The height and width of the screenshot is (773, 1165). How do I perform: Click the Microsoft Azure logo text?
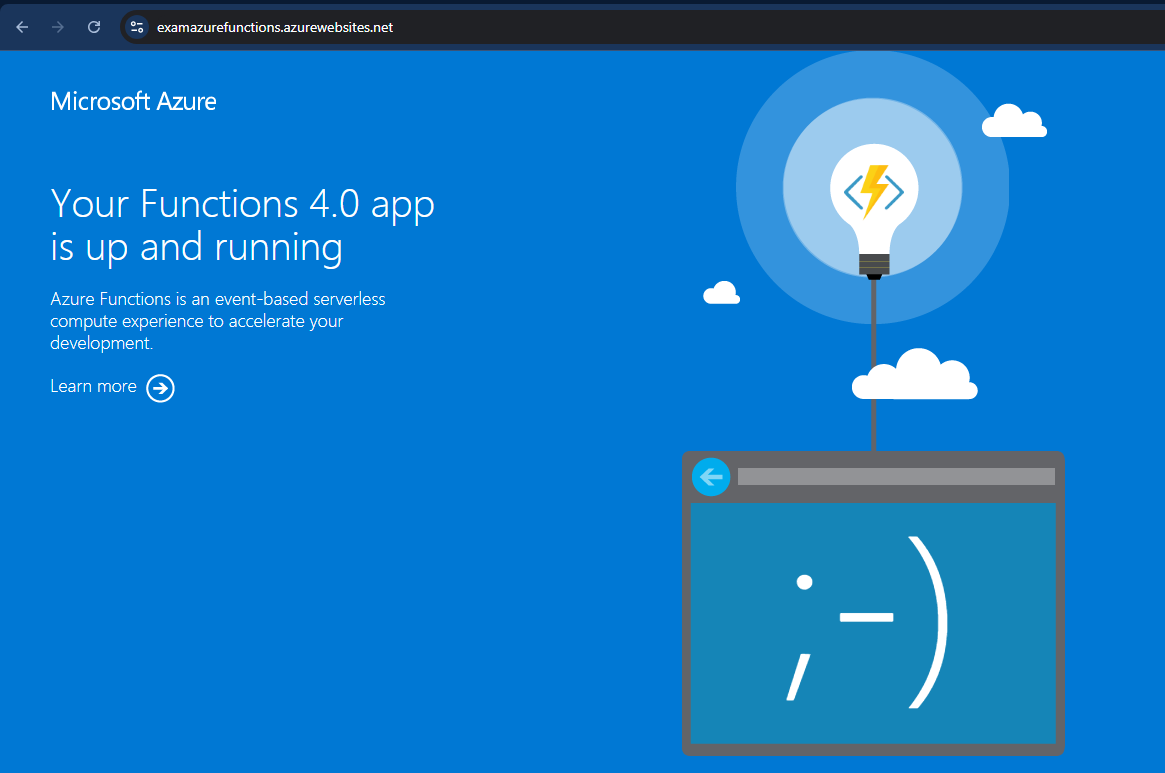tap(134, 101)
